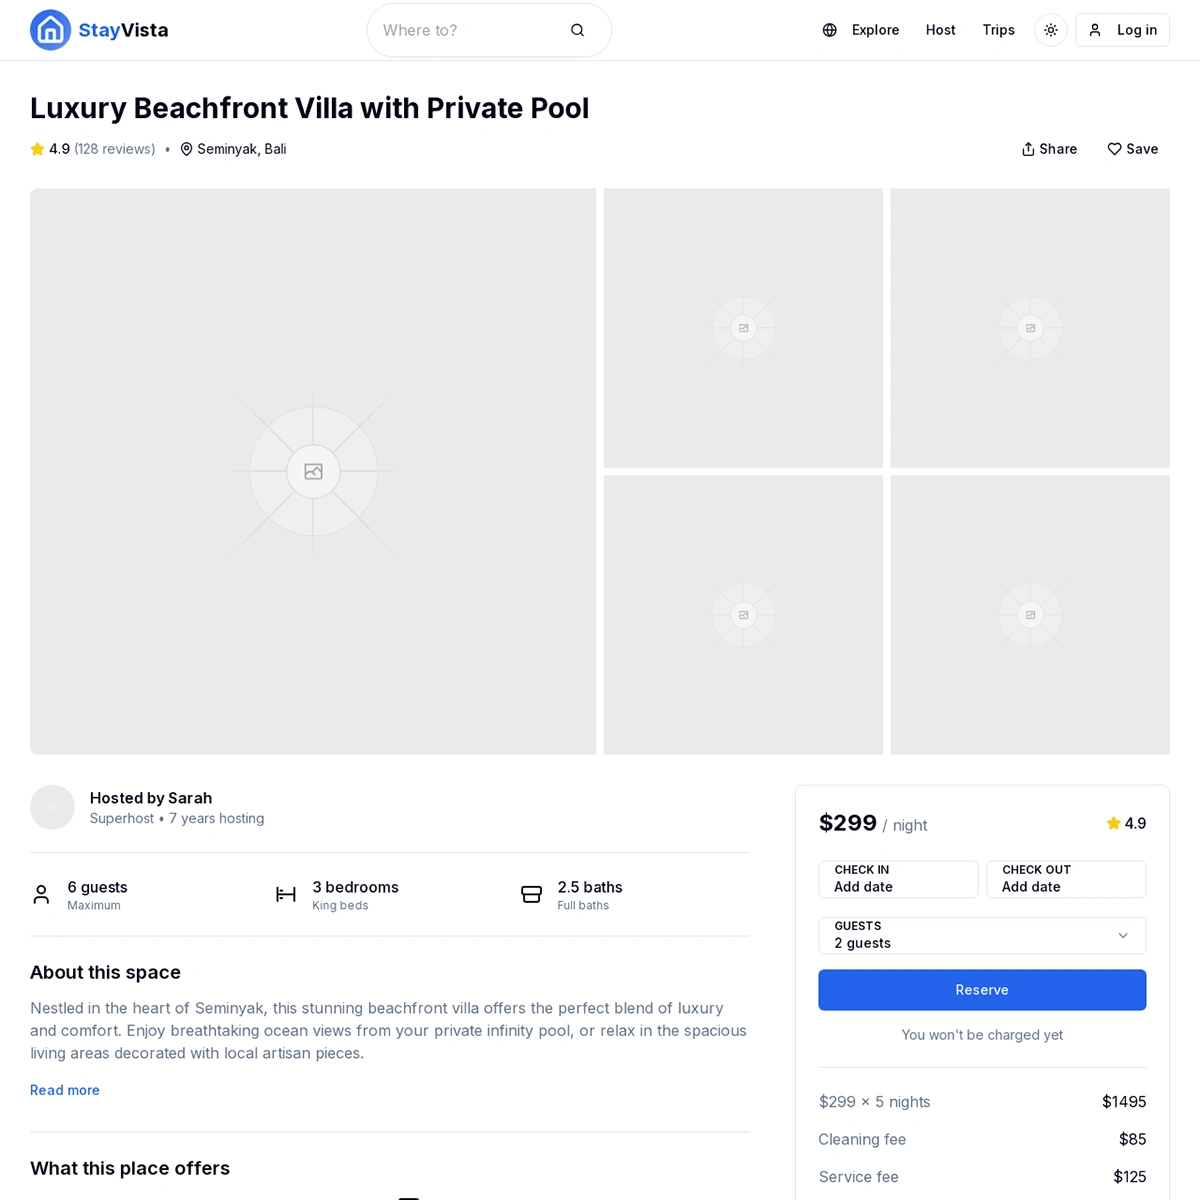Click the StayVista house logo icon
Screen dimensions: 1200x1200
click(50, 30)
